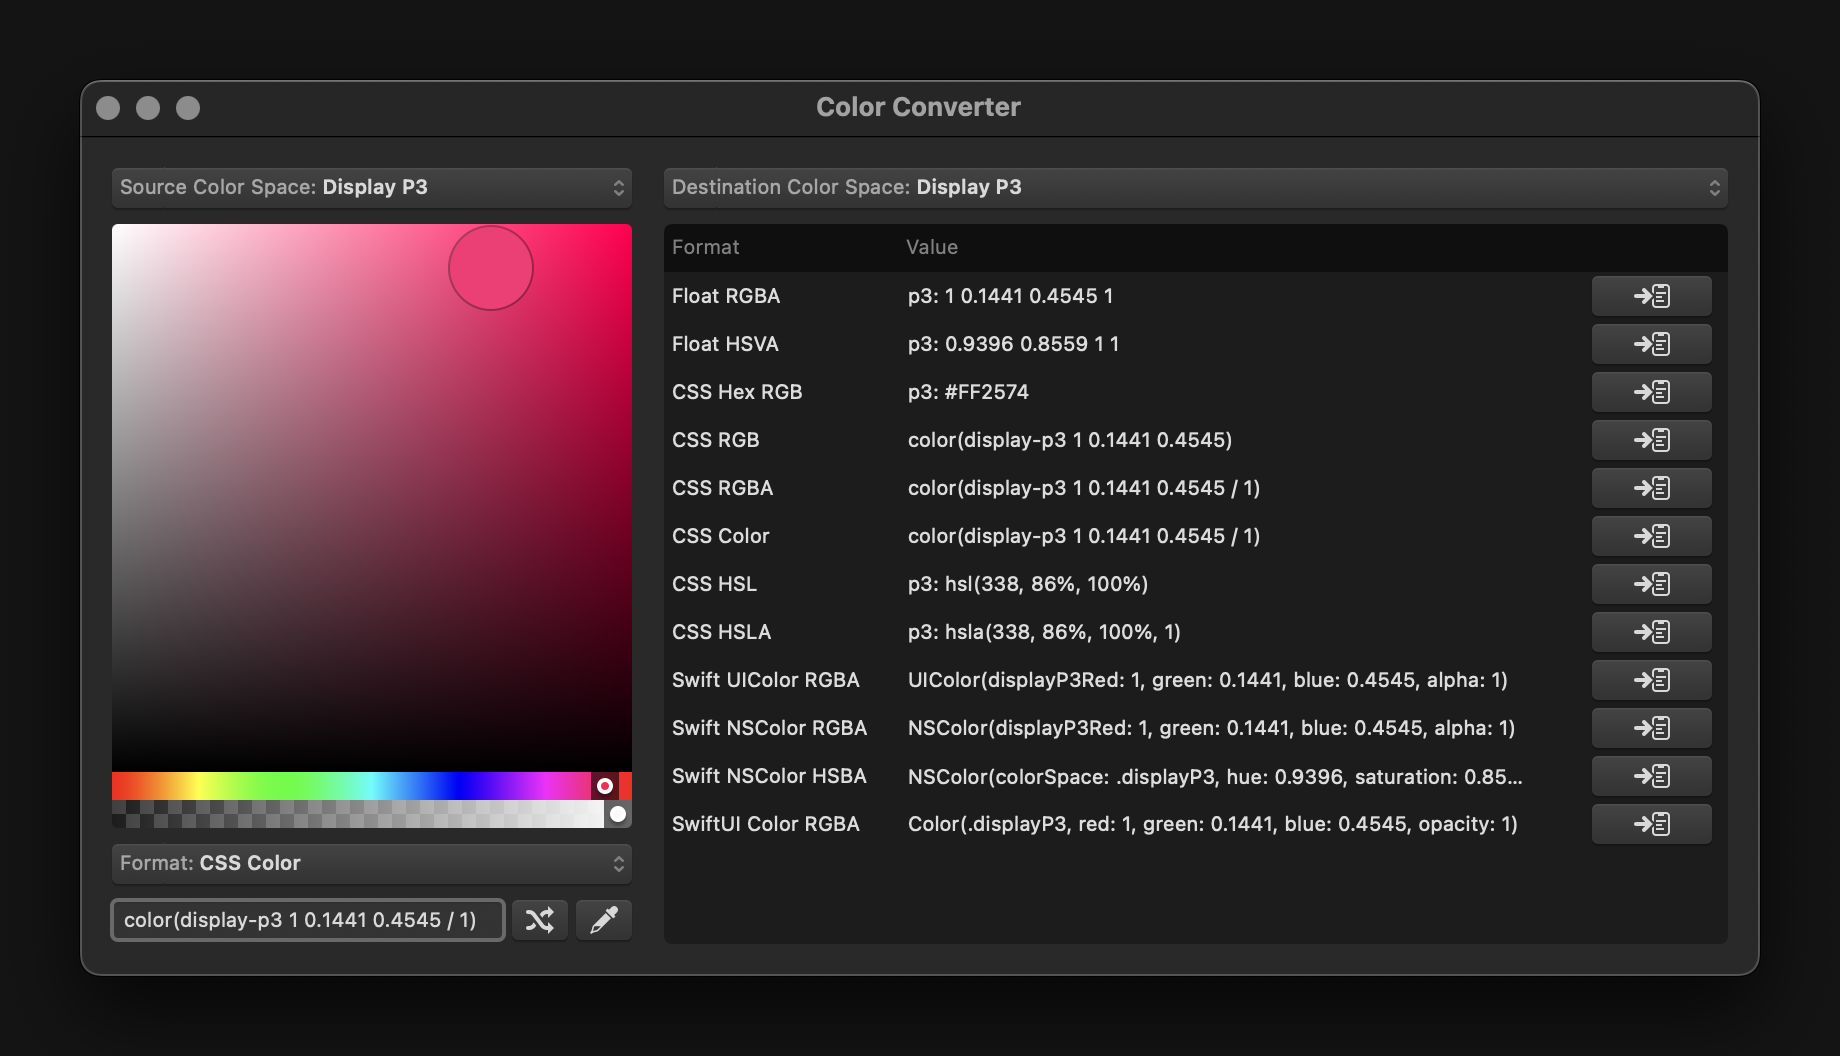This screenshot has height=1056, width=1840.
Task: Copy the CSS HSL value
Action: pyautogui.click(x=1651, y=584)
